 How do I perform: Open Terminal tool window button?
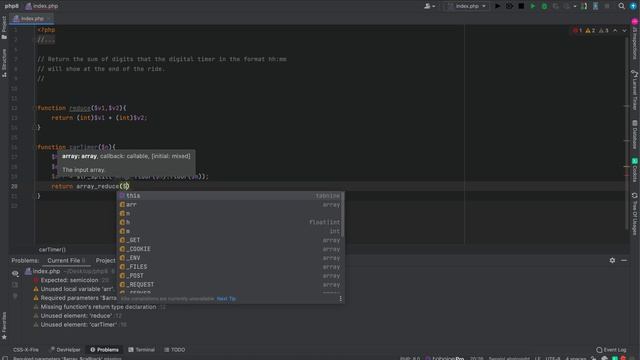coord(142,350)
